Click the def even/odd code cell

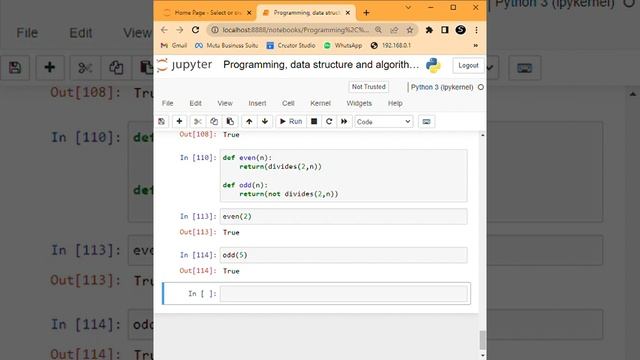click(344, 176)
